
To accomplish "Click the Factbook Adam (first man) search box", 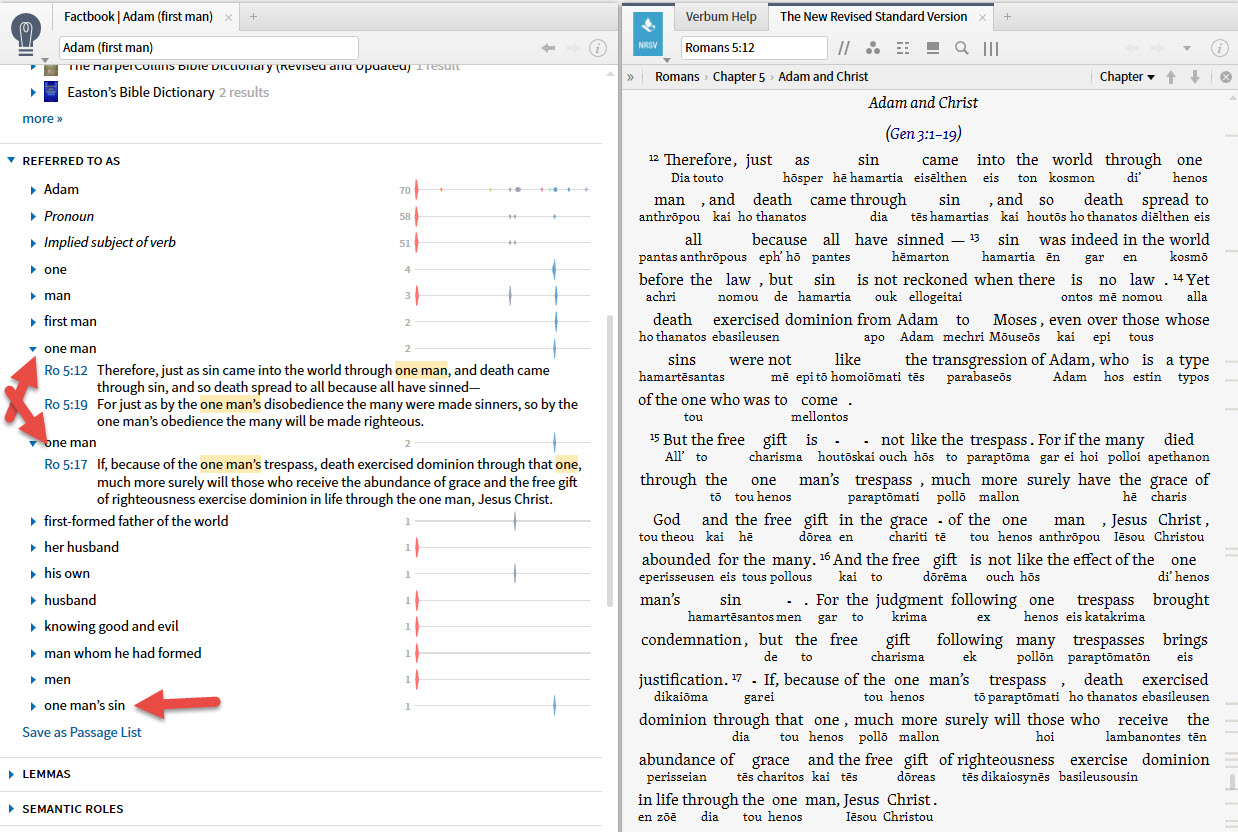I will pyautogui.click(x=208, y=47).
